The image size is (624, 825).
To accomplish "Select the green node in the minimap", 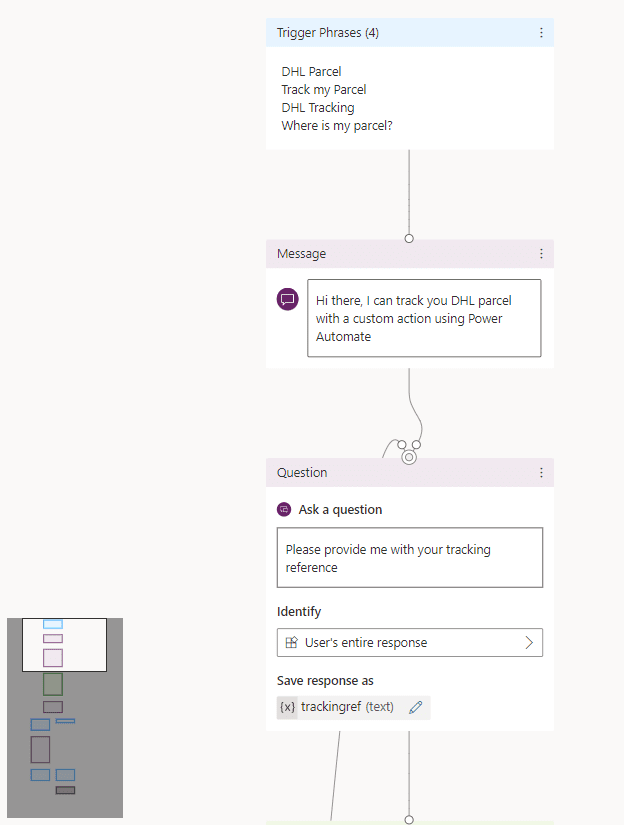I will (51, 684).
